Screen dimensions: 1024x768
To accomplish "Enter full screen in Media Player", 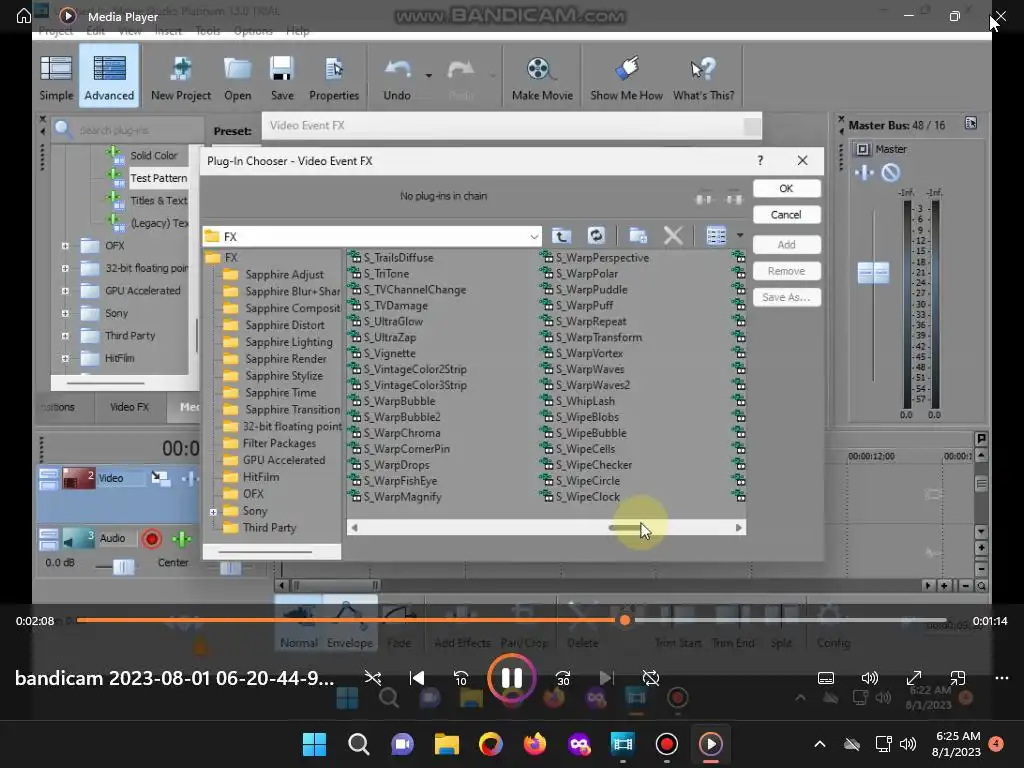I will pos(914,679).
